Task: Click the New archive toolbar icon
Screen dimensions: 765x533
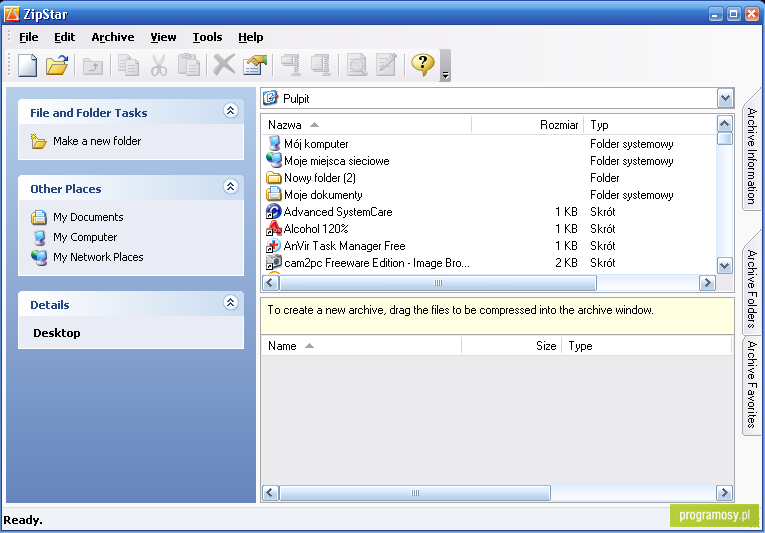Action: pos(27,65)
